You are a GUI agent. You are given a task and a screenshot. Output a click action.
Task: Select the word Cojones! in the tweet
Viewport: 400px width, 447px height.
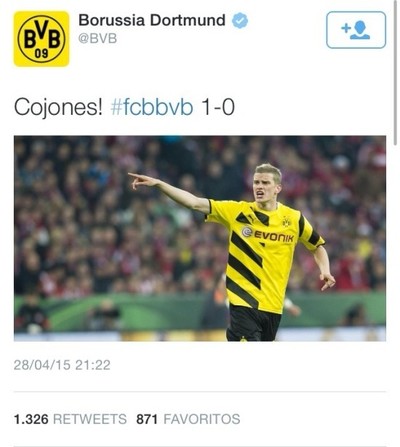click(x=58, y=108)
